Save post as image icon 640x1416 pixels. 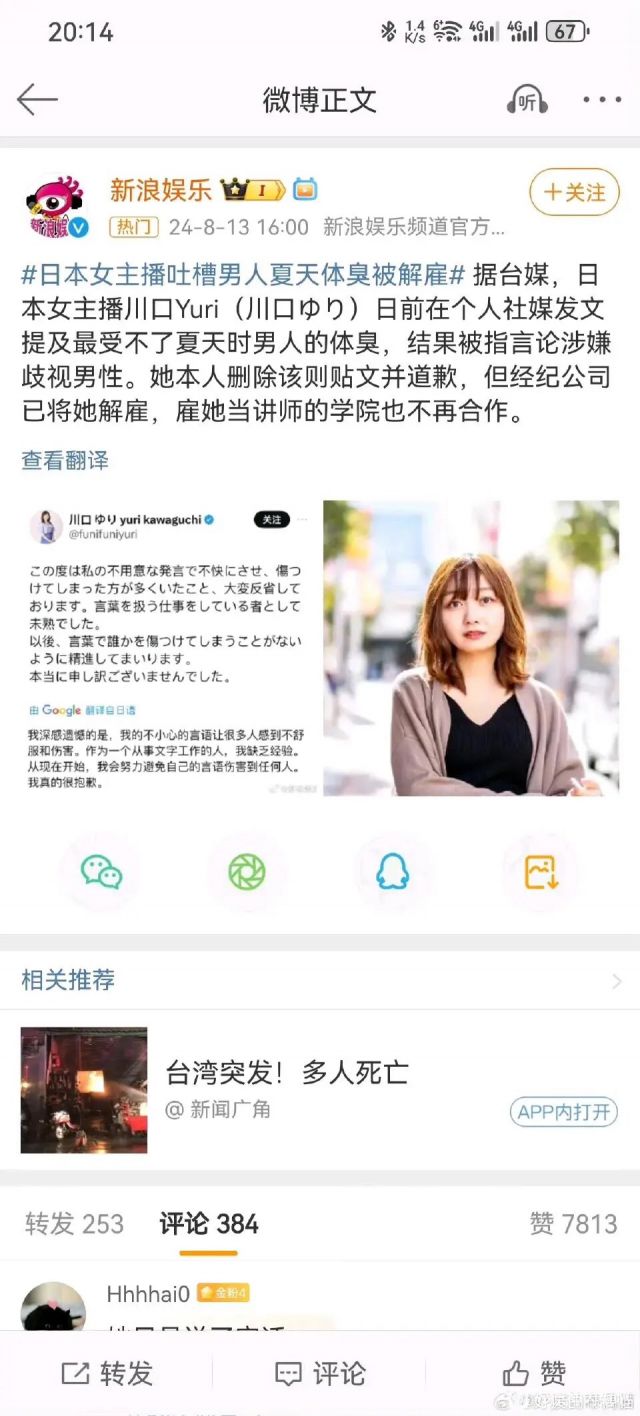(x=541, y=872)
